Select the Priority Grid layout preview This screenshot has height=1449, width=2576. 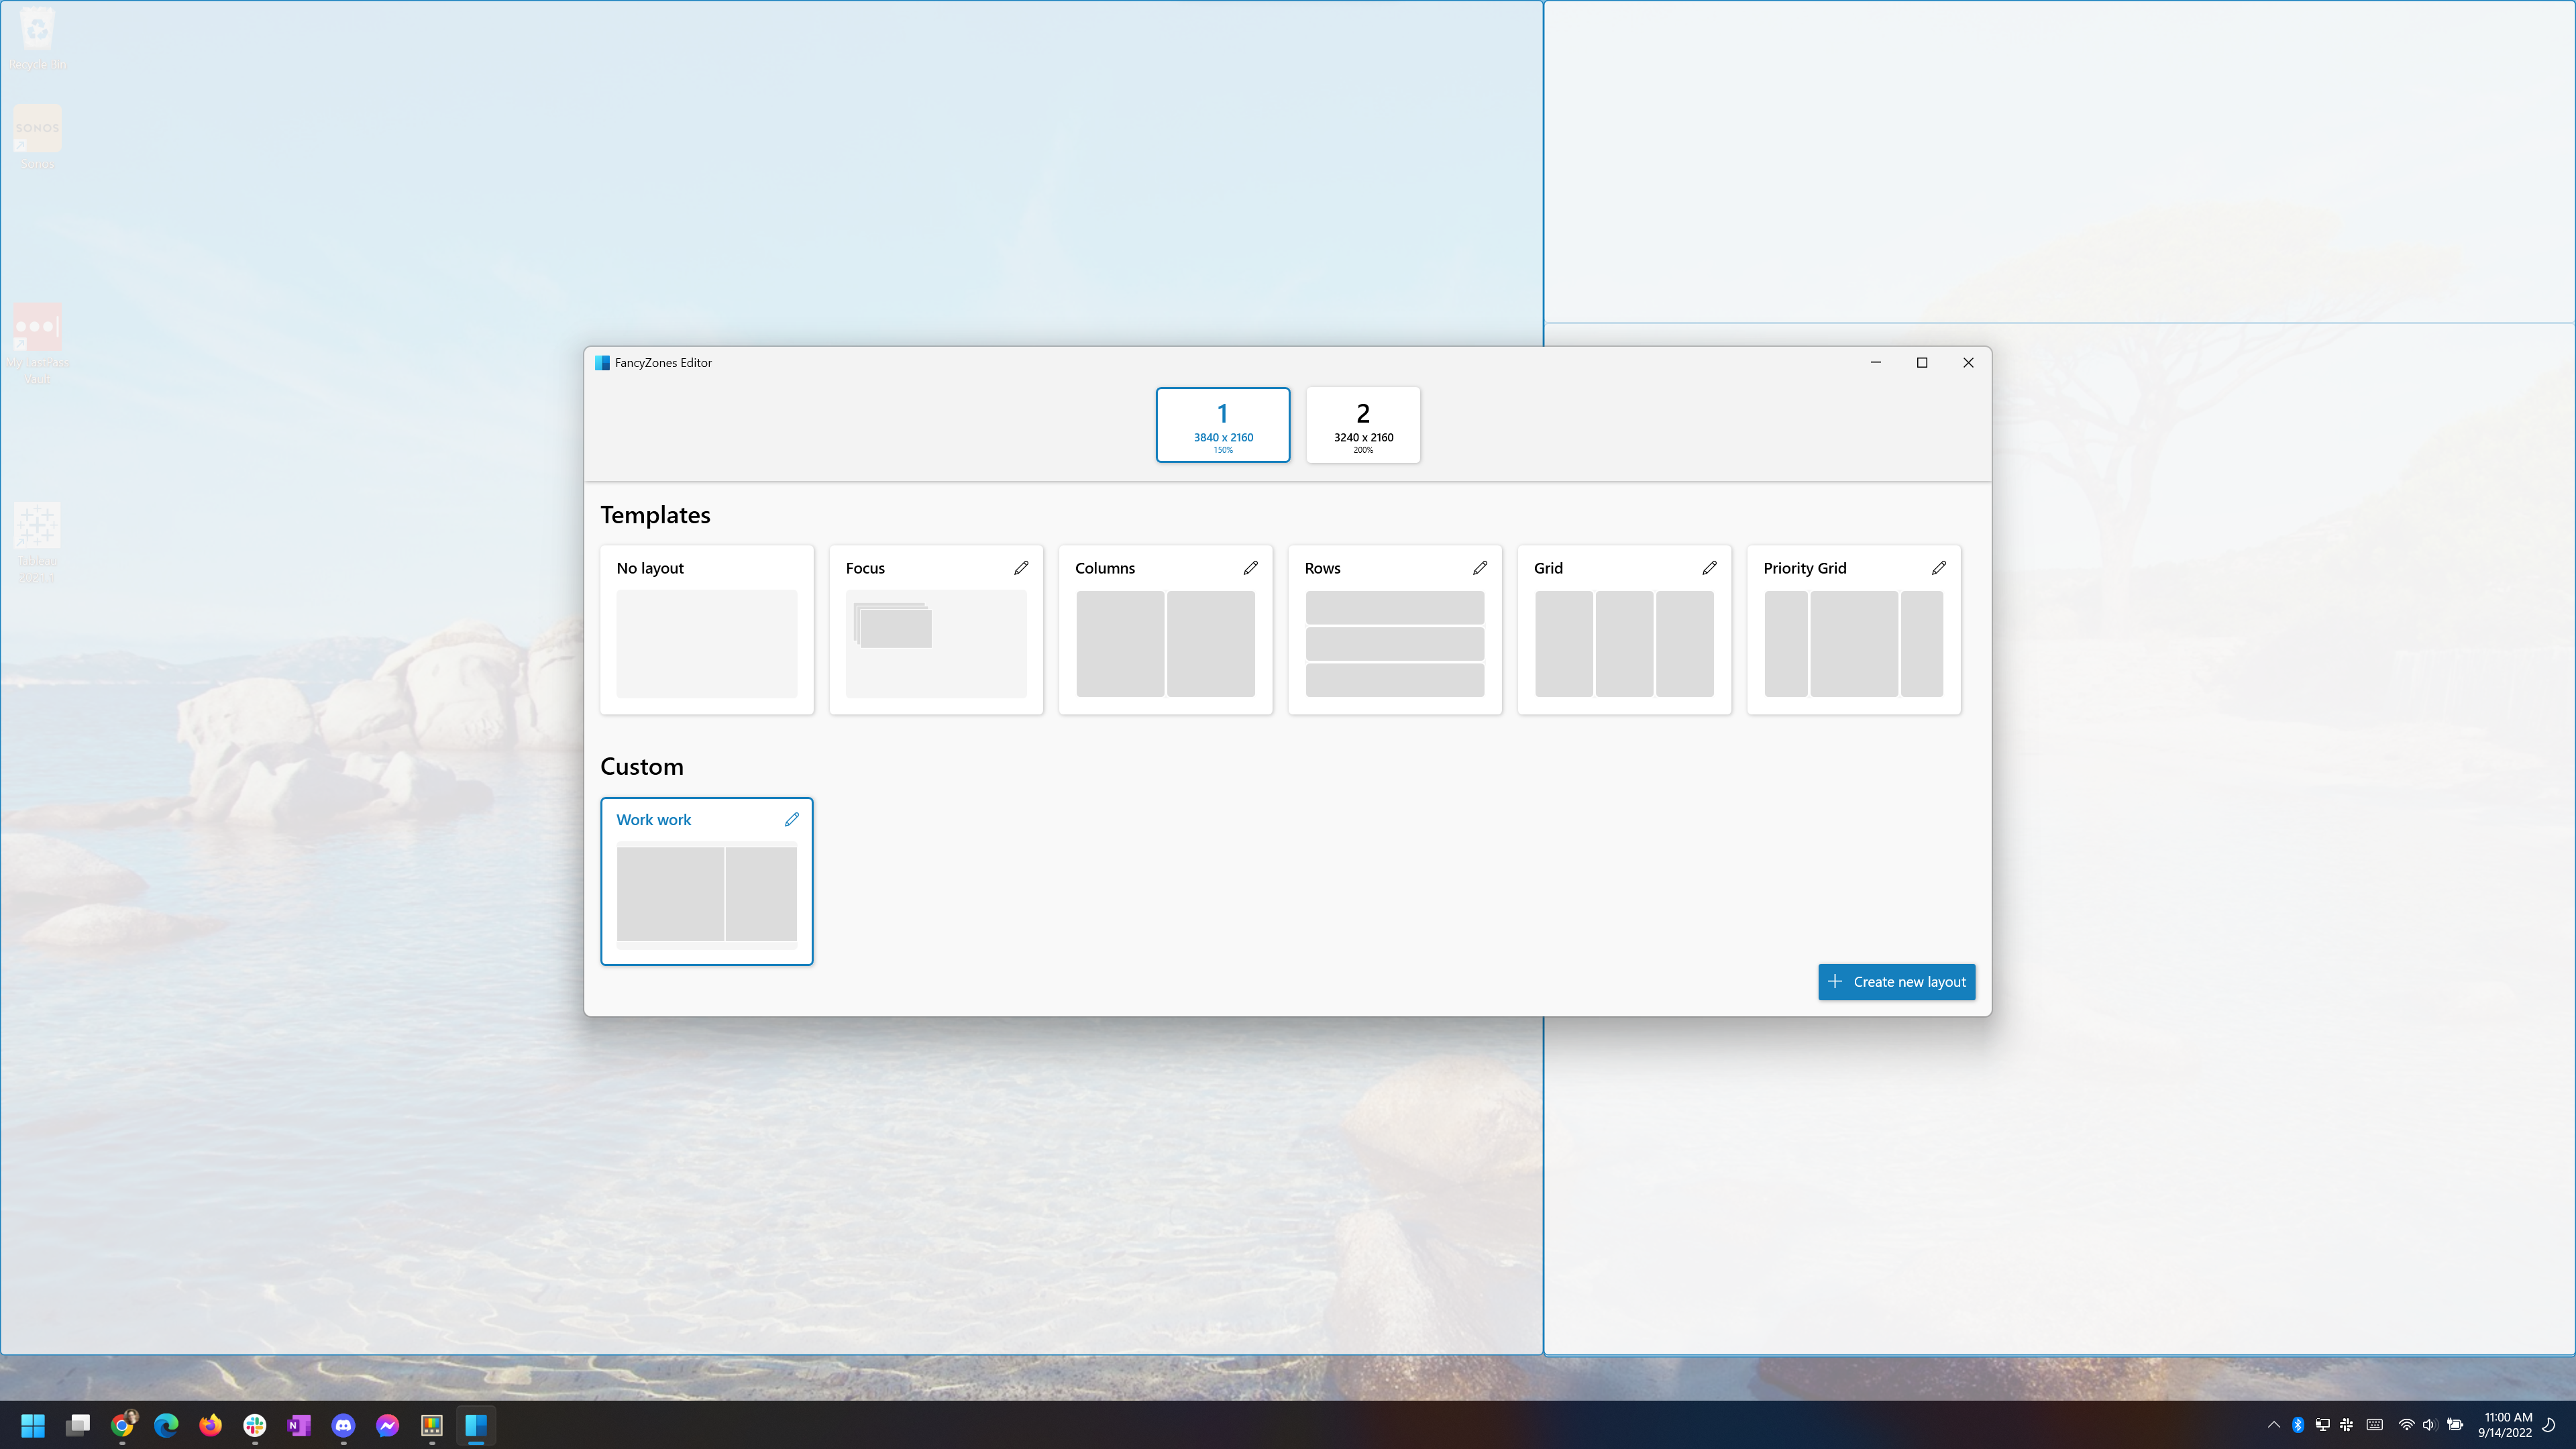(1853, 643)
